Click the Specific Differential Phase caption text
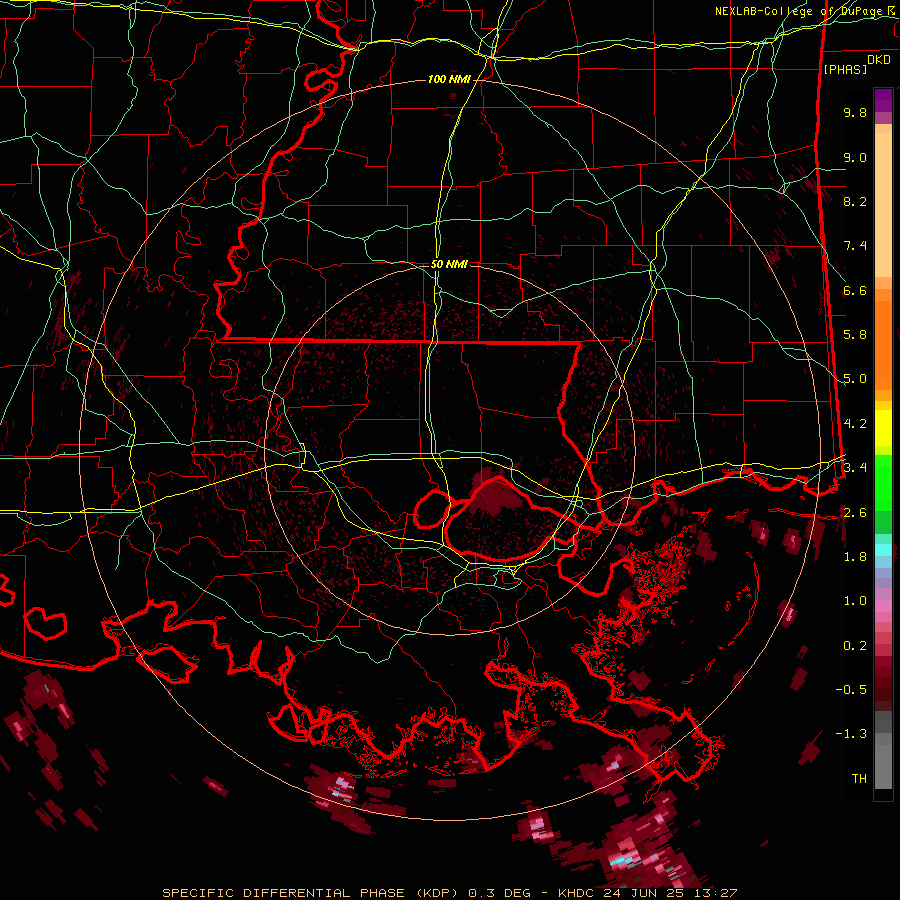 click(310, 893)
